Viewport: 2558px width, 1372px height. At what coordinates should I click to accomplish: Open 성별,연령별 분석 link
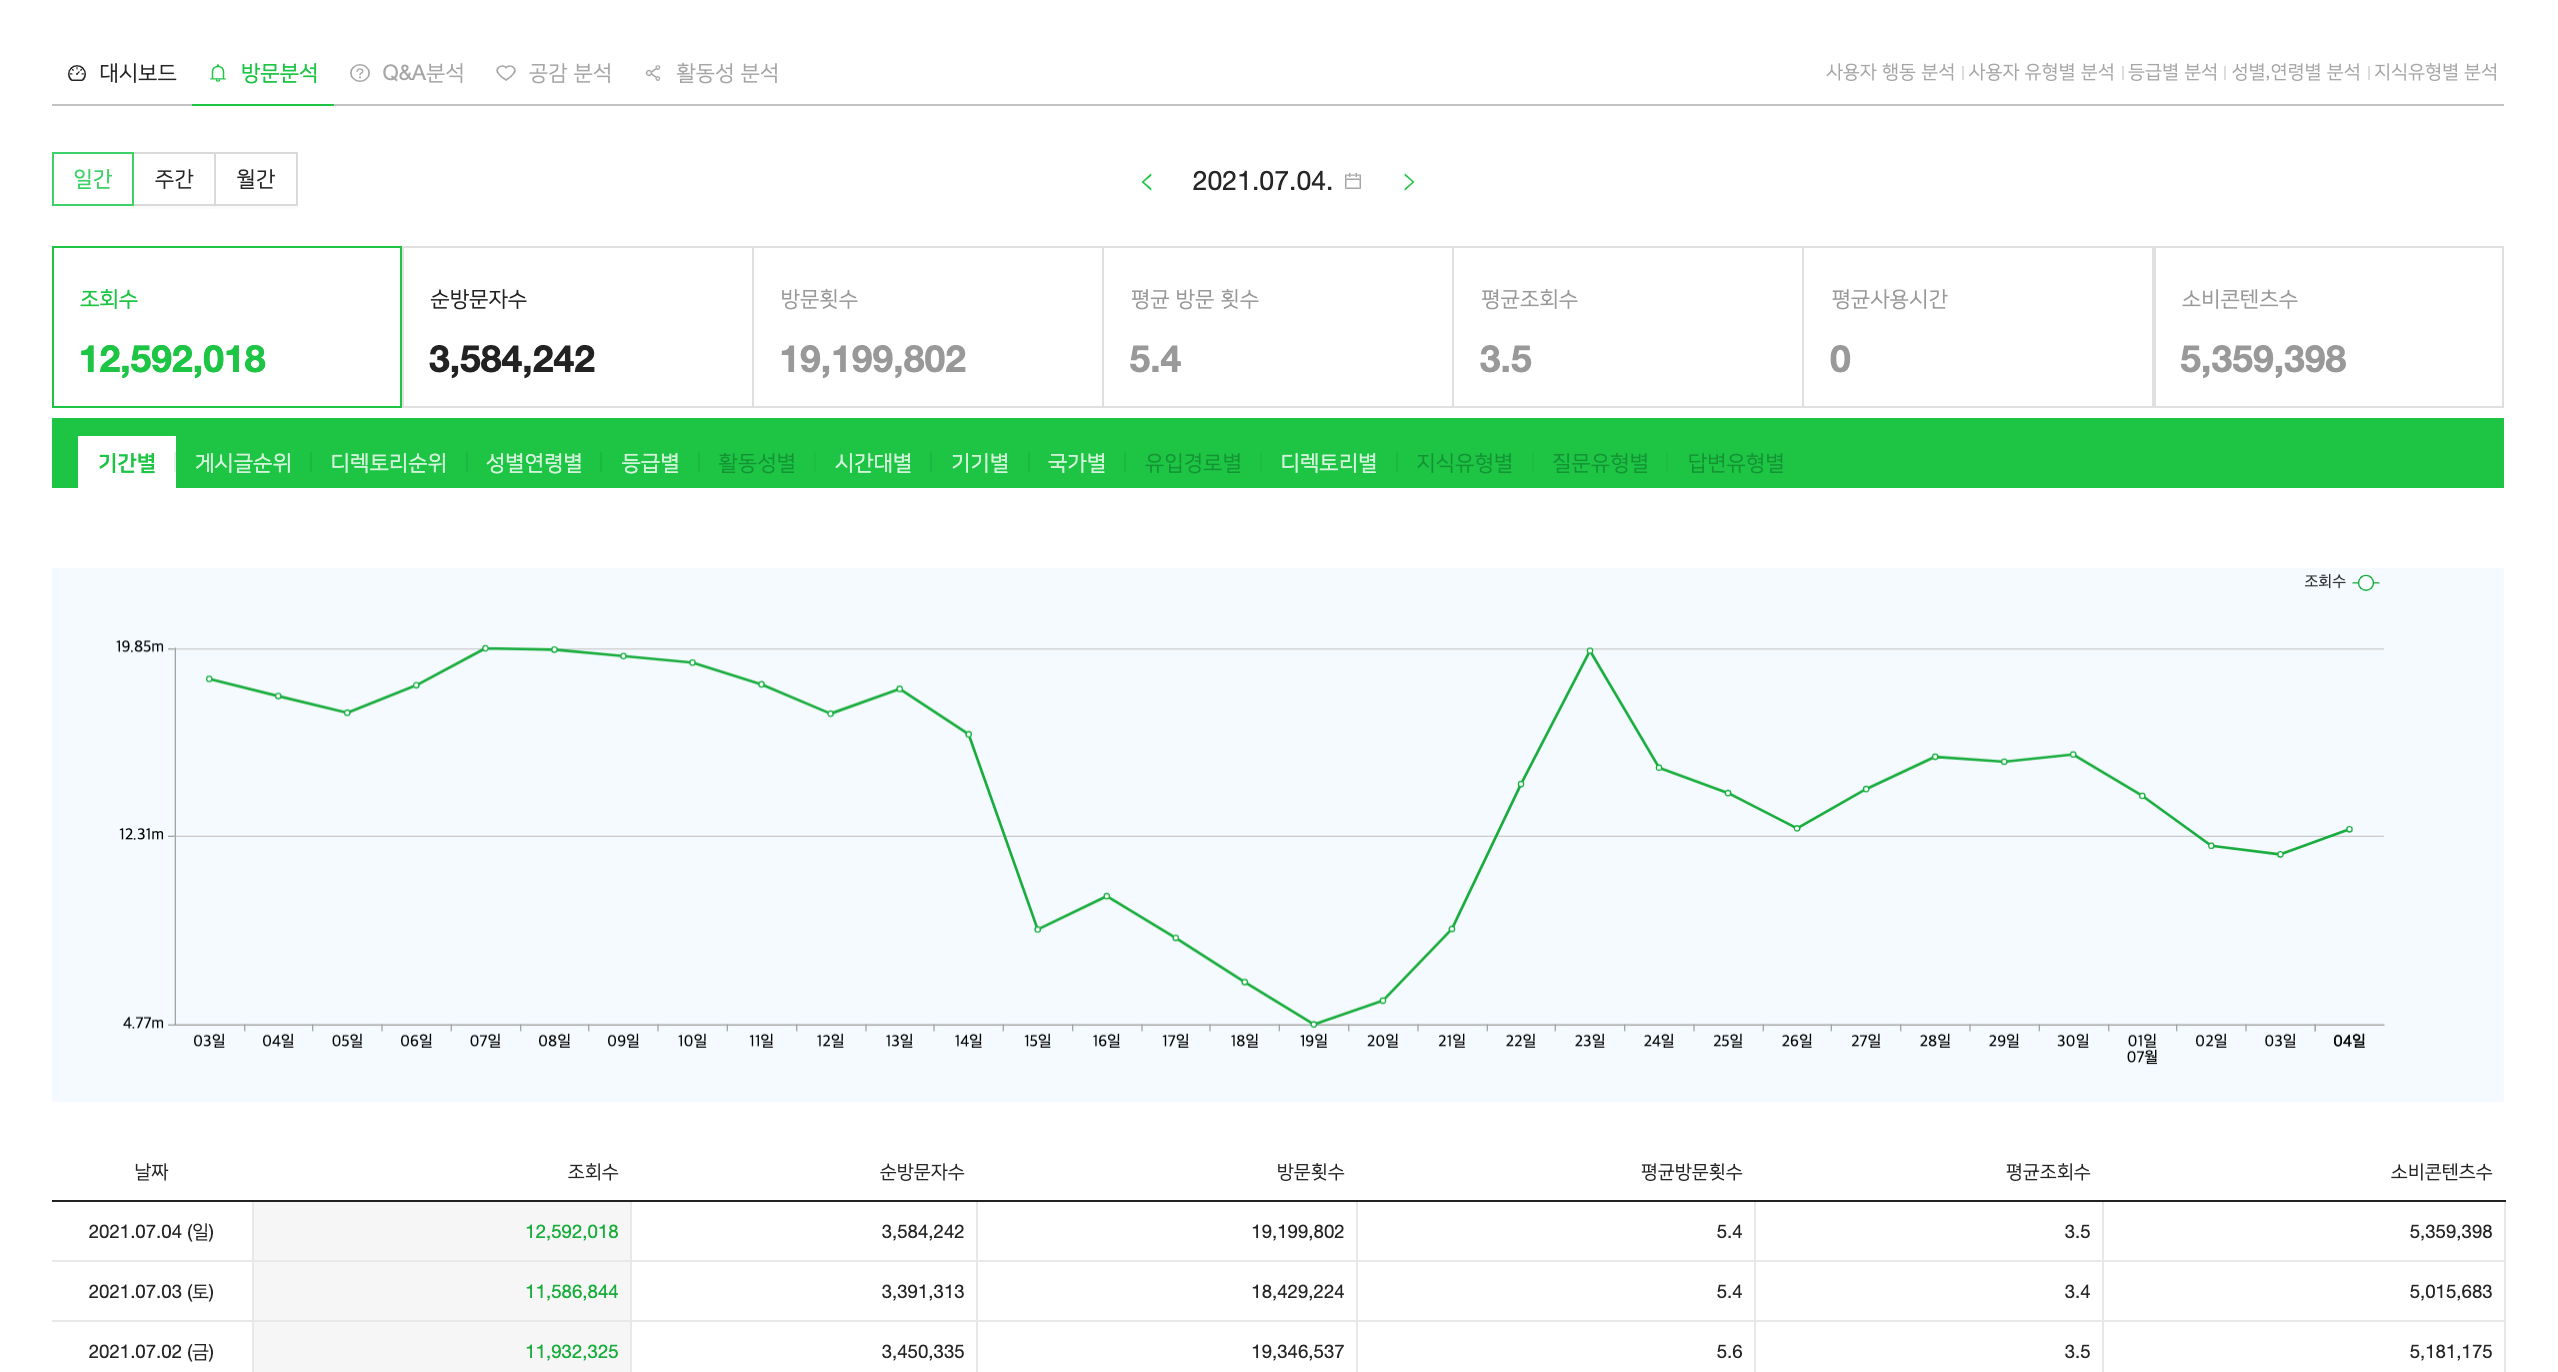pos(2295,72)
